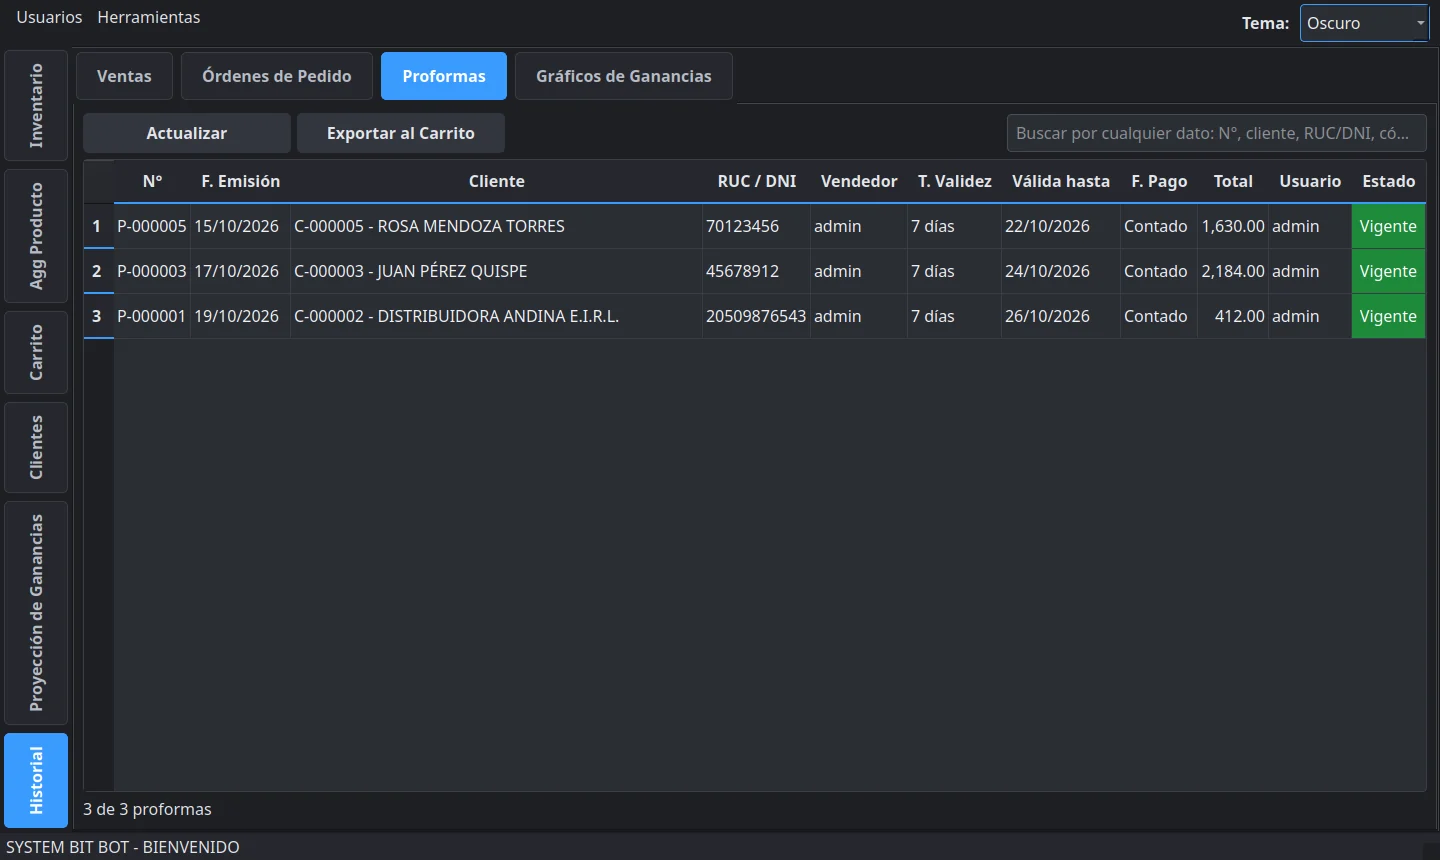Click client cell ROSA MENDOZA TORRES
This screenshot has height=860, width=1440.
click(497, 226)
